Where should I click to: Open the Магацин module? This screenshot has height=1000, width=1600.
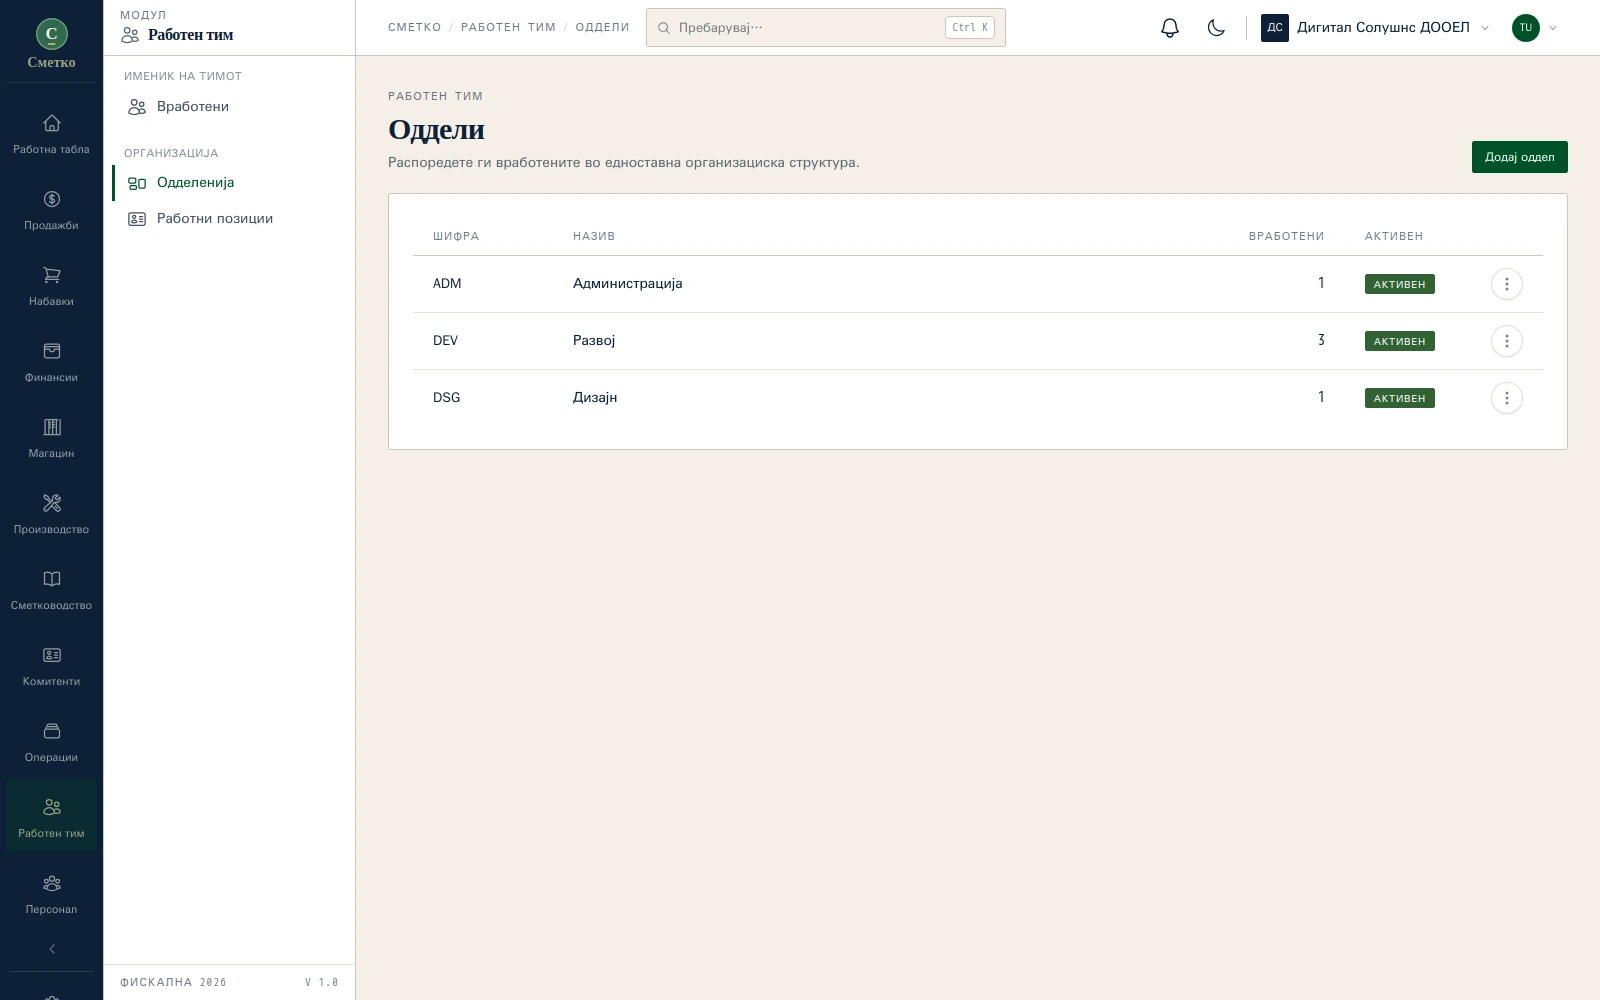(x=51, y=439)
